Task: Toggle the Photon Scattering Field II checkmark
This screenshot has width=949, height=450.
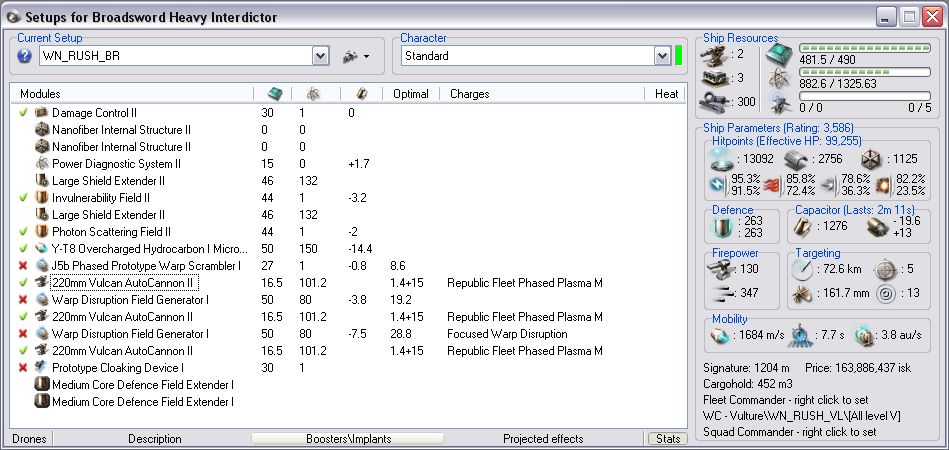Action: (24, 231)
